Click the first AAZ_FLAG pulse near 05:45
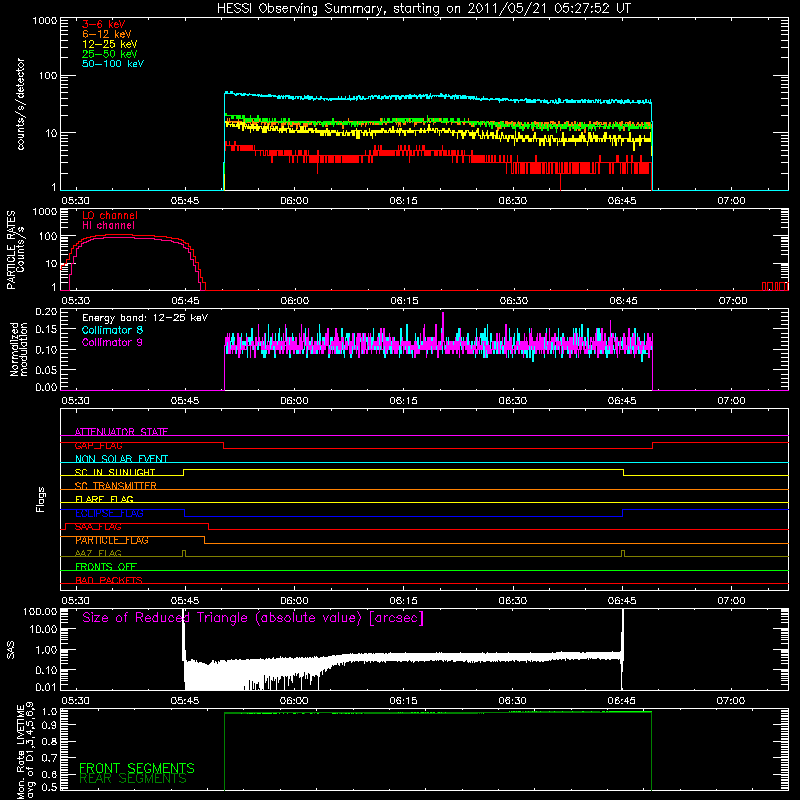Screen dimensions: 800x800 click(x=184, y=553)
